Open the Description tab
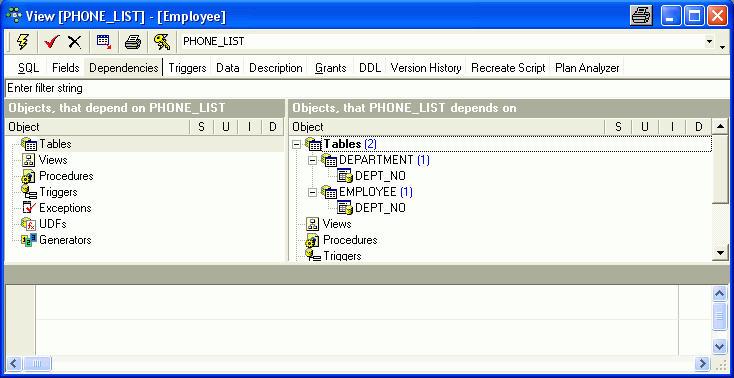The width and height of the screenshot is (734, 378). tap(276, 68)
